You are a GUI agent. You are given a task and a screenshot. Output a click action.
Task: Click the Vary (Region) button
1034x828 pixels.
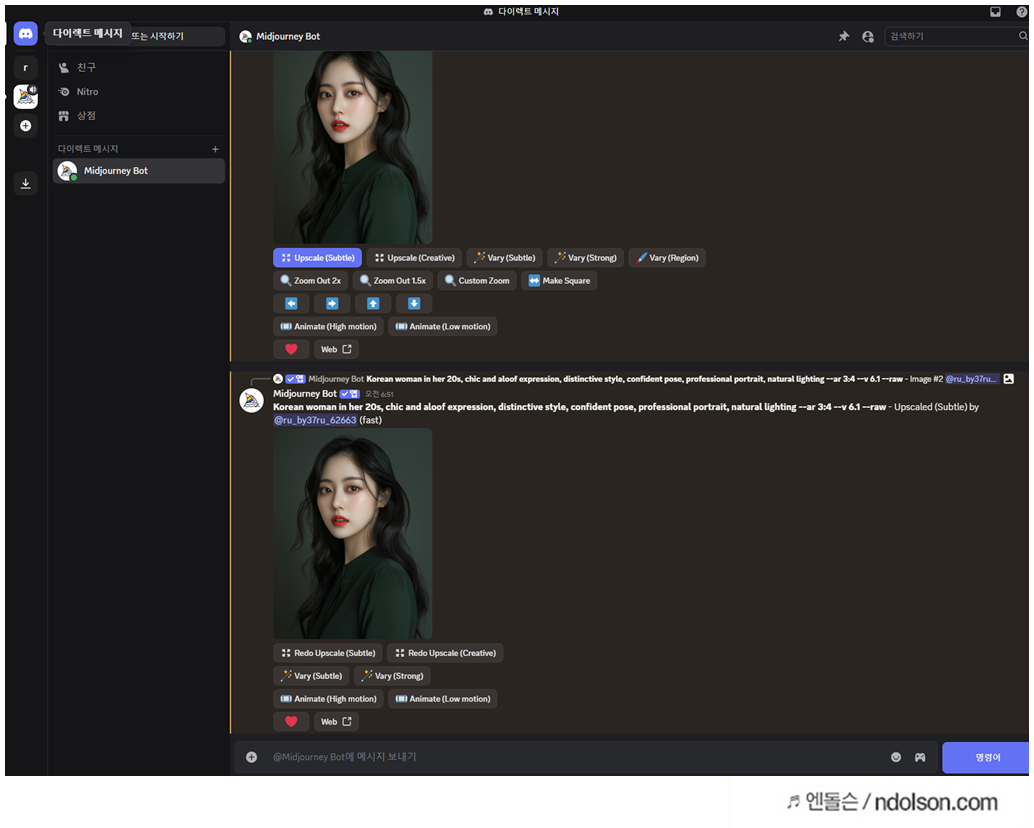667,258
